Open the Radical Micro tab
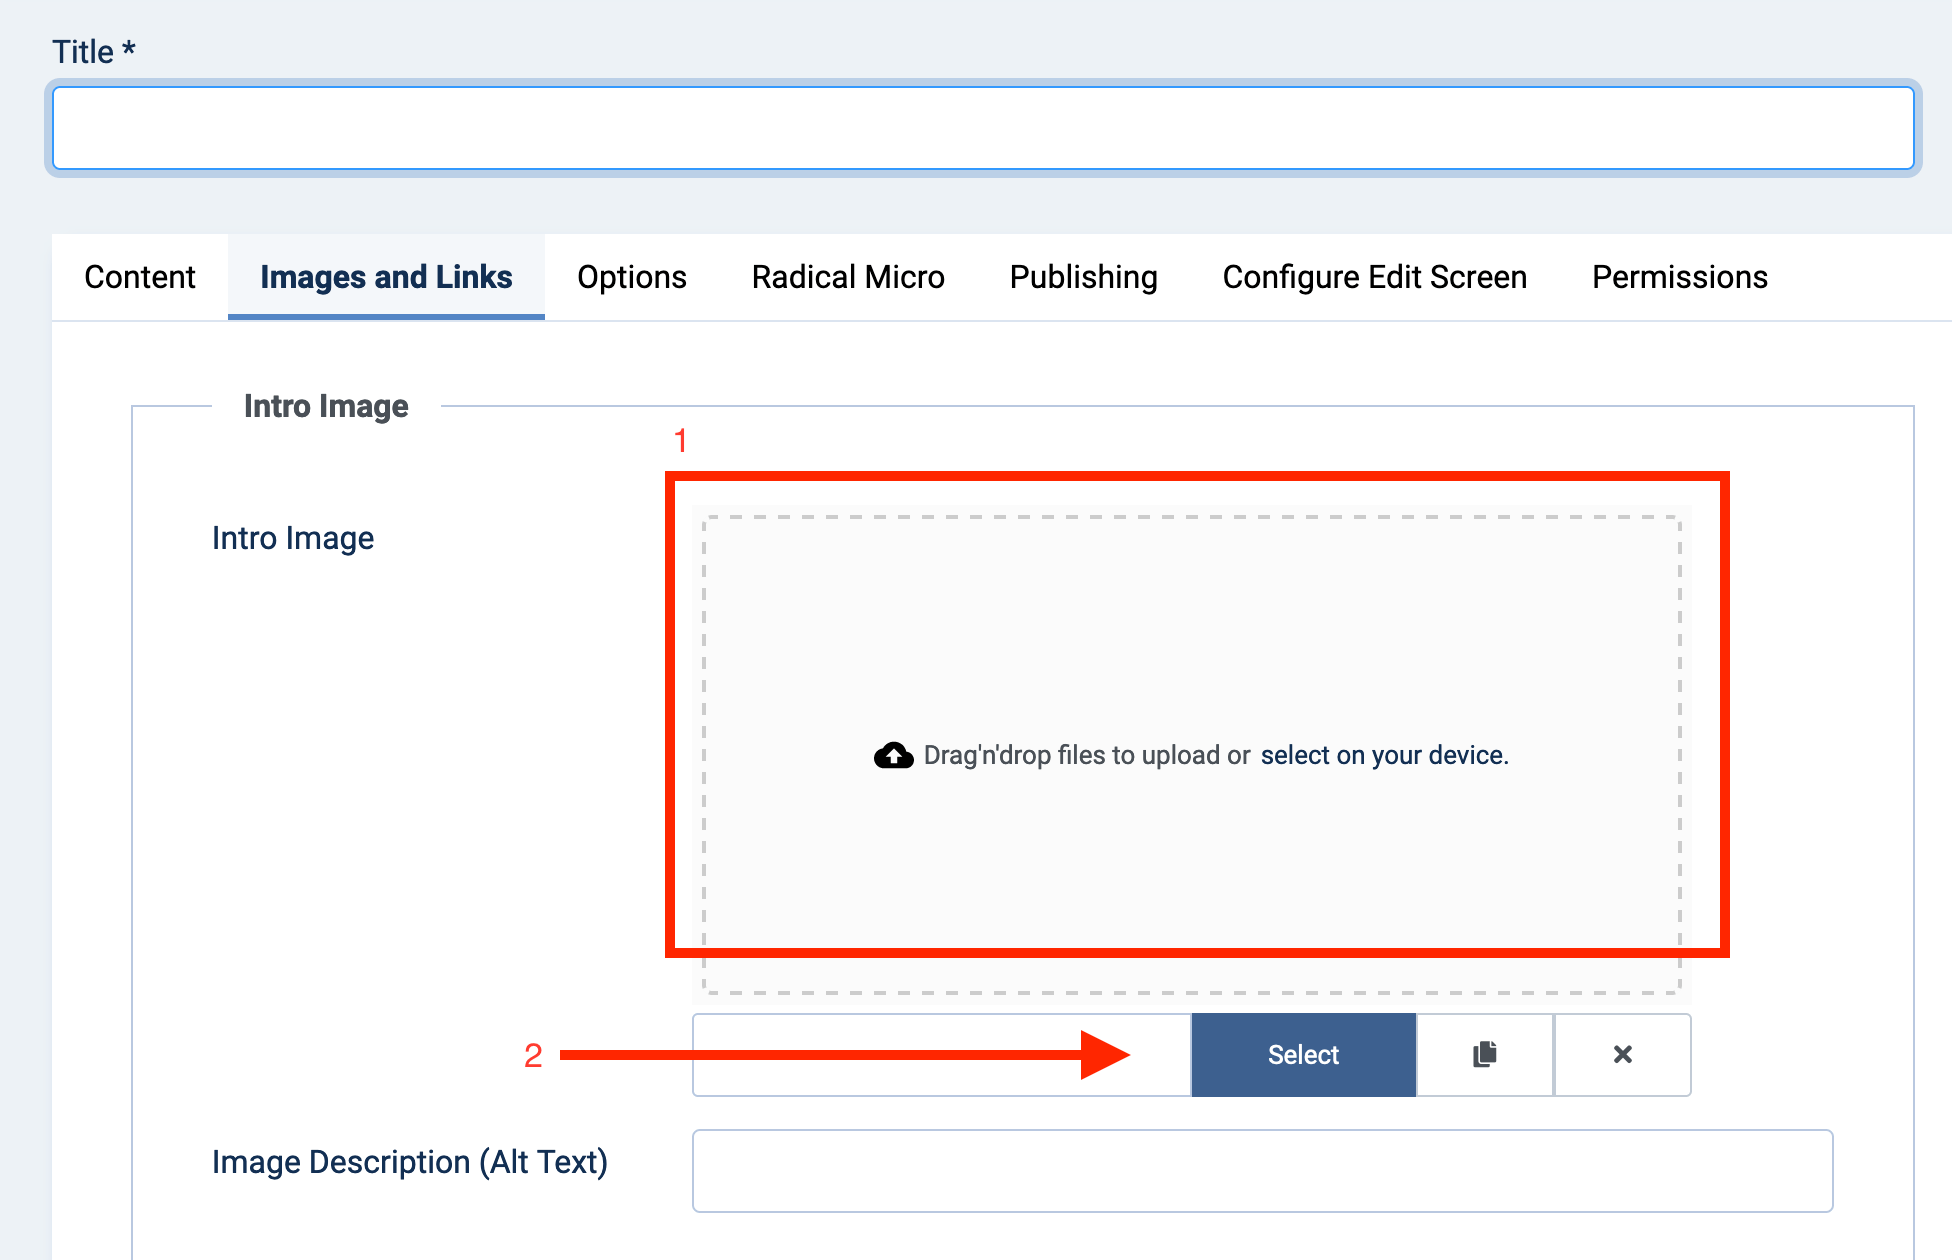Image resolution: width=1952 pixels, height=1260 pixels. point(847,277)
